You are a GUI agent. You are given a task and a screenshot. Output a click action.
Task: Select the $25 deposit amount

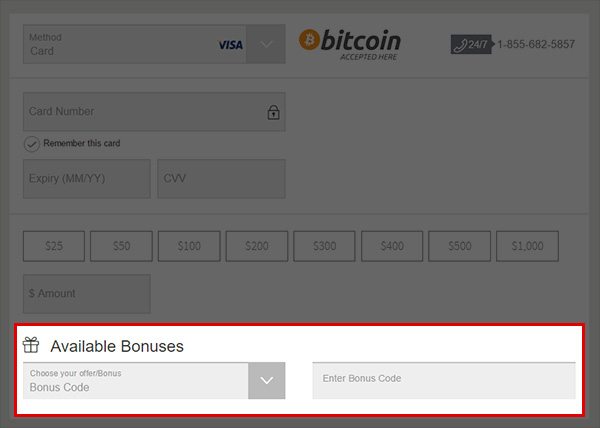pyautogui.click(x=54, y=246)
